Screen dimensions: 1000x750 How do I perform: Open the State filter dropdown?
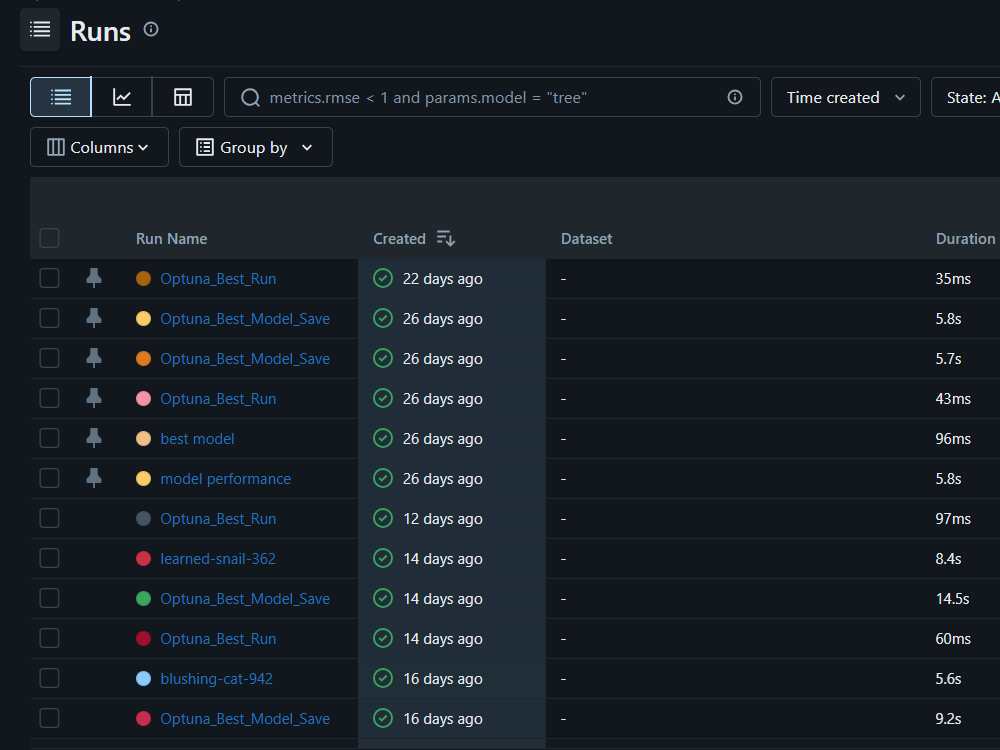(966, 97)
